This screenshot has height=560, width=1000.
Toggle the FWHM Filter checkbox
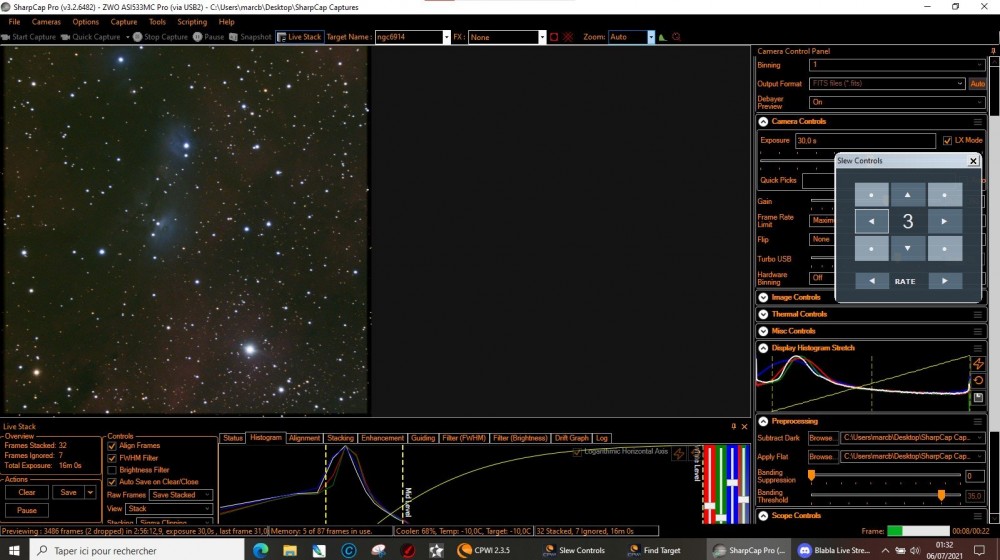112,458
